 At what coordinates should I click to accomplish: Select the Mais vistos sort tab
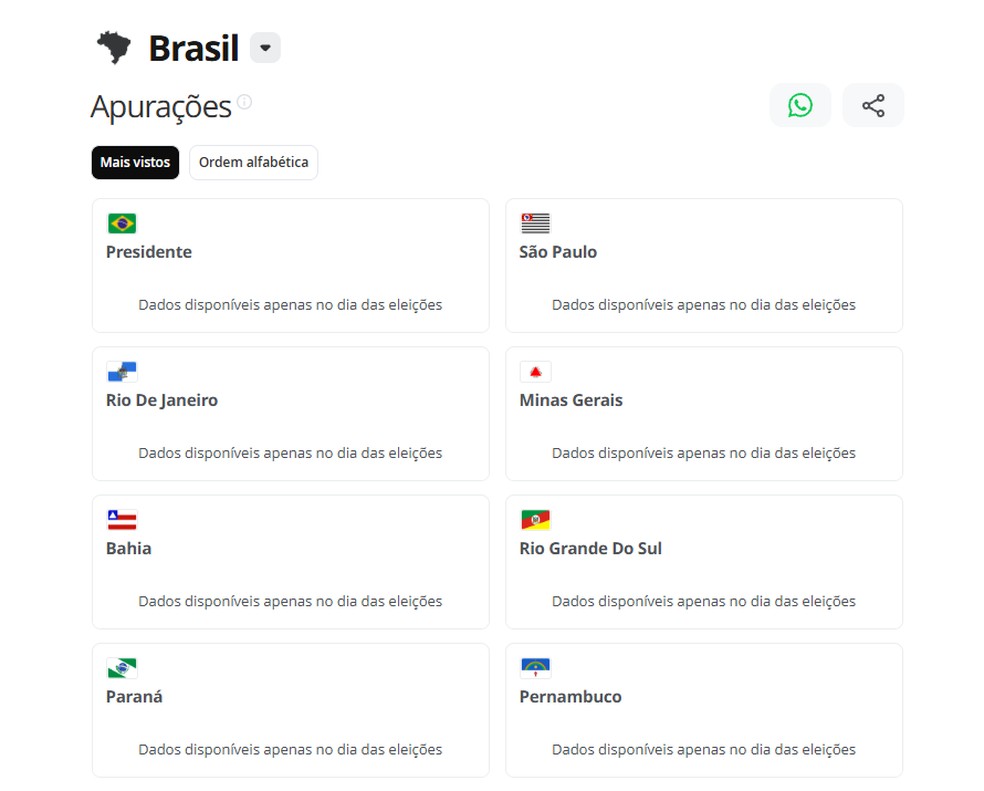[x=135, y=163]
